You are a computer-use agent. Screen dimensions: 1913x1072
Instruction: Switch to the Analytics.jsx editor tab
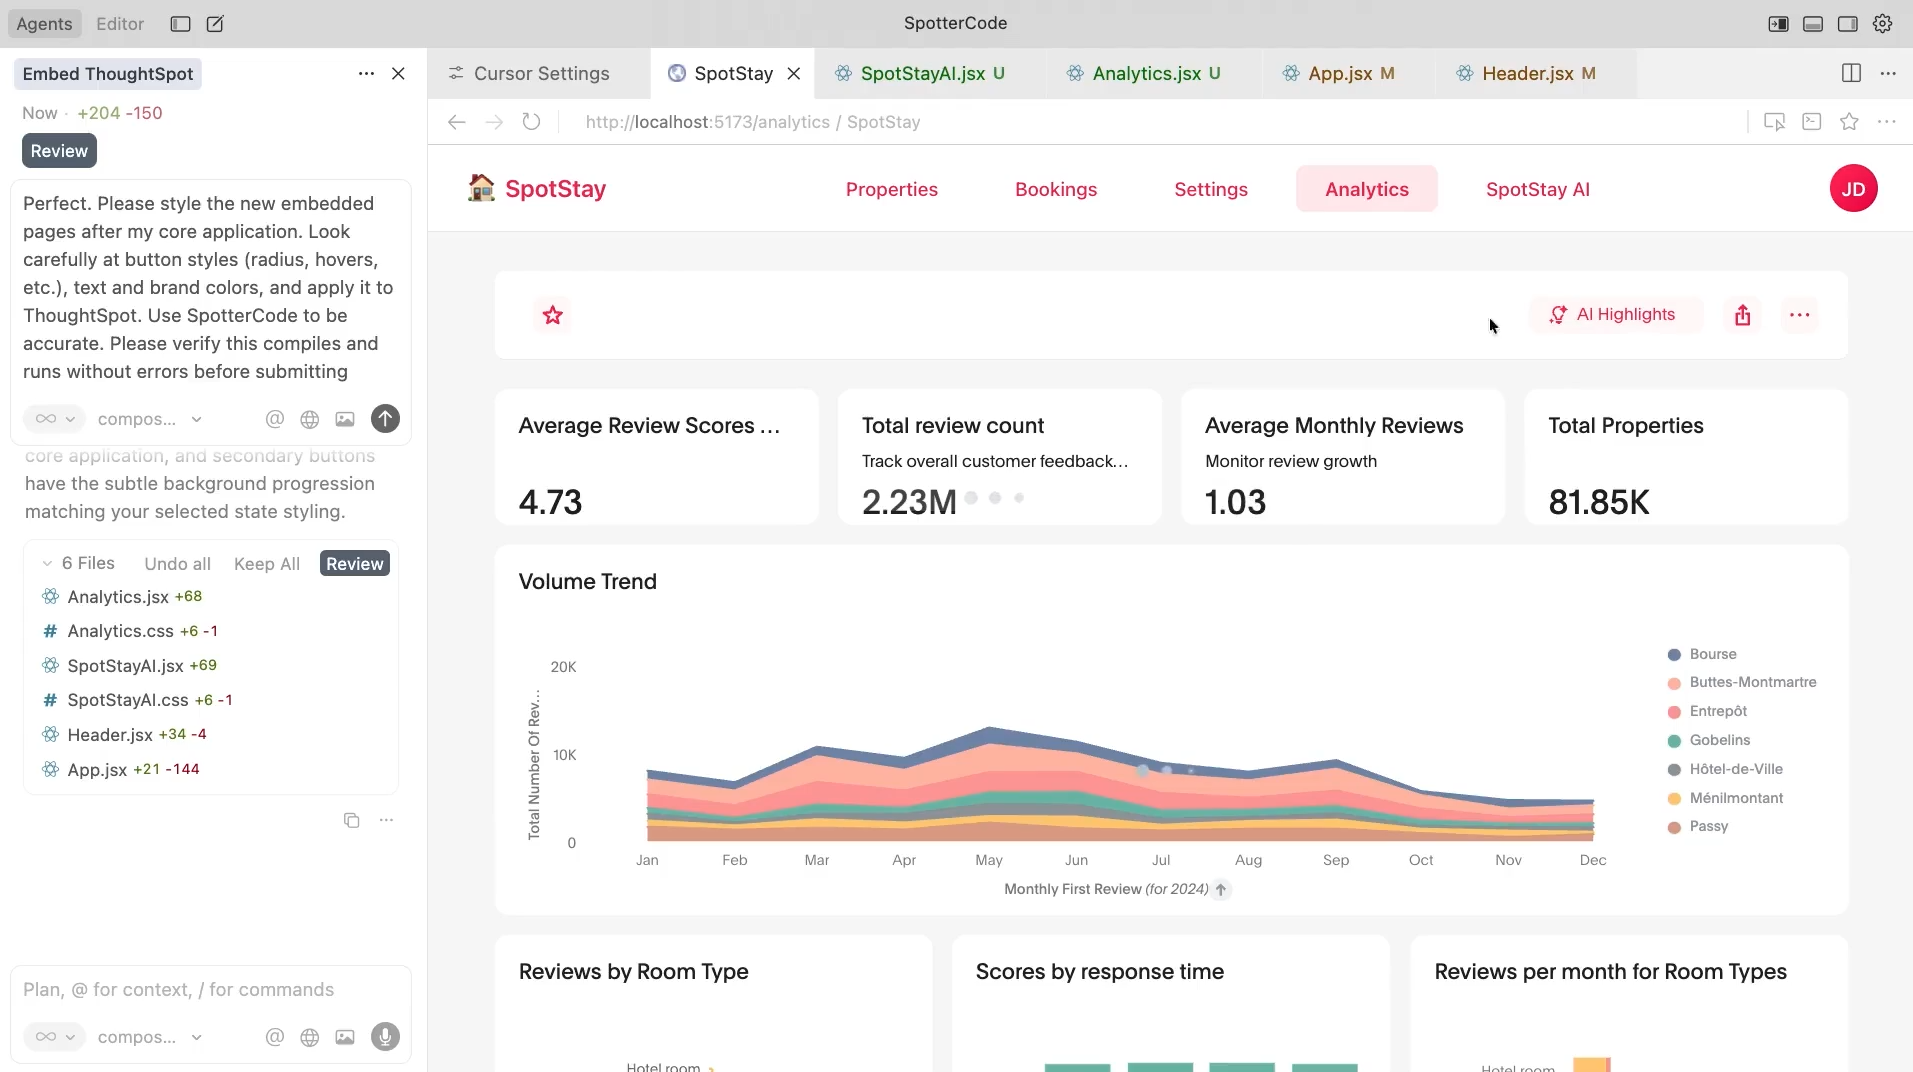(x=1146, y=74)
